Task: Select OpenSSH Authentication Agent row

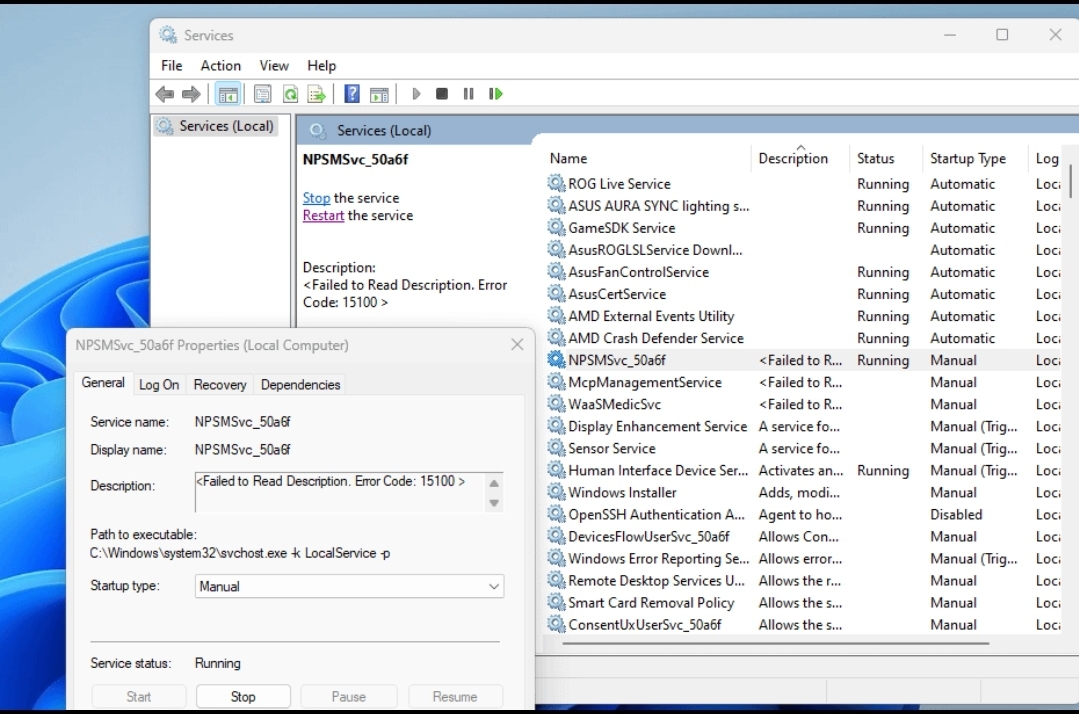Action: click(804, 514)
